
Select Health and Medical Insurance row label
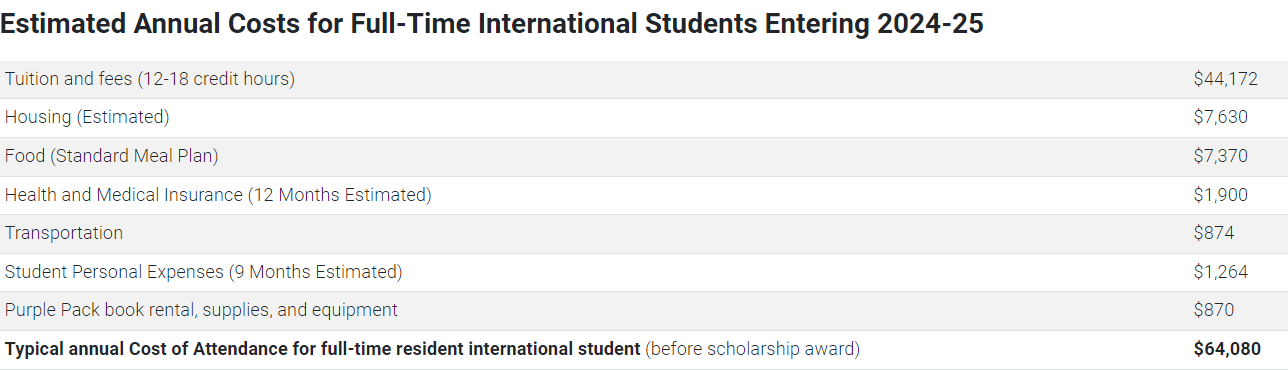[218, 195]
